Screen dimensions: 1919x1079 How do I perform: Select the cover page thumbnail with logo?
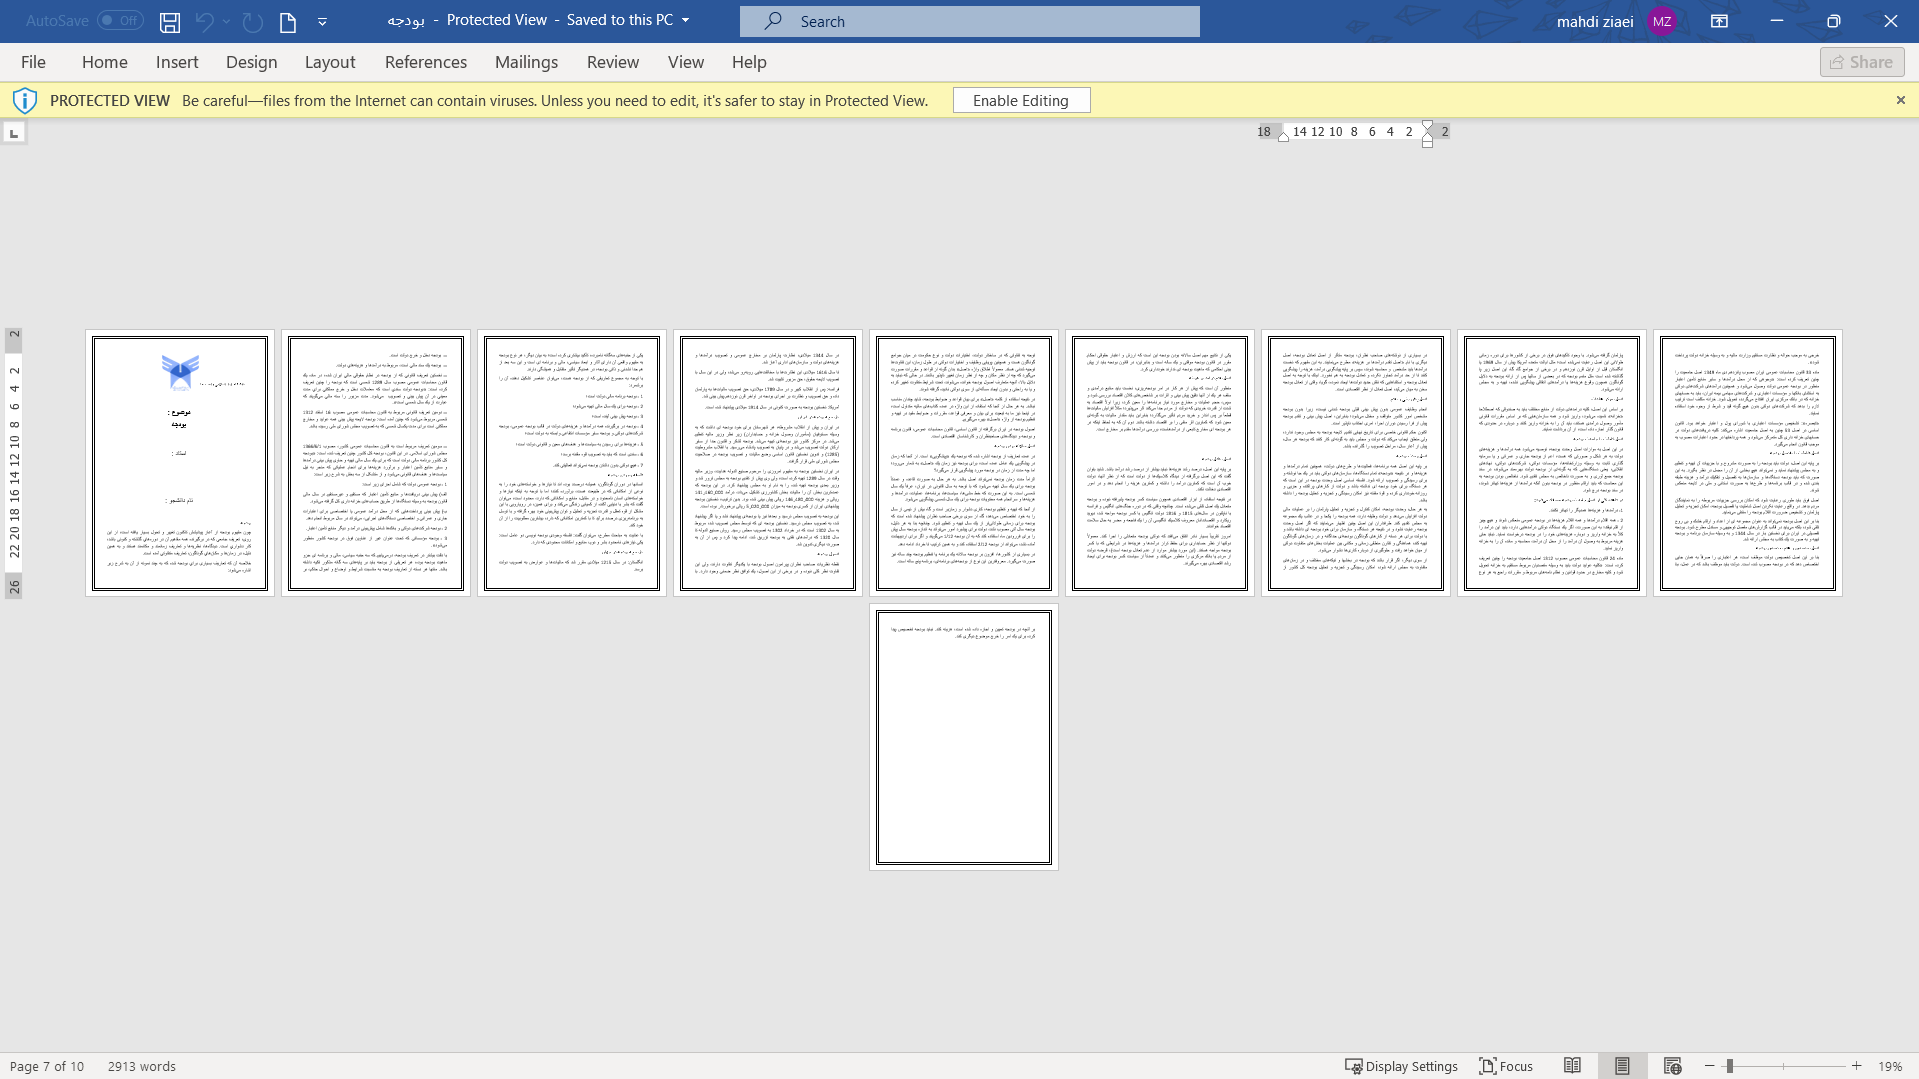pos(180,463)
